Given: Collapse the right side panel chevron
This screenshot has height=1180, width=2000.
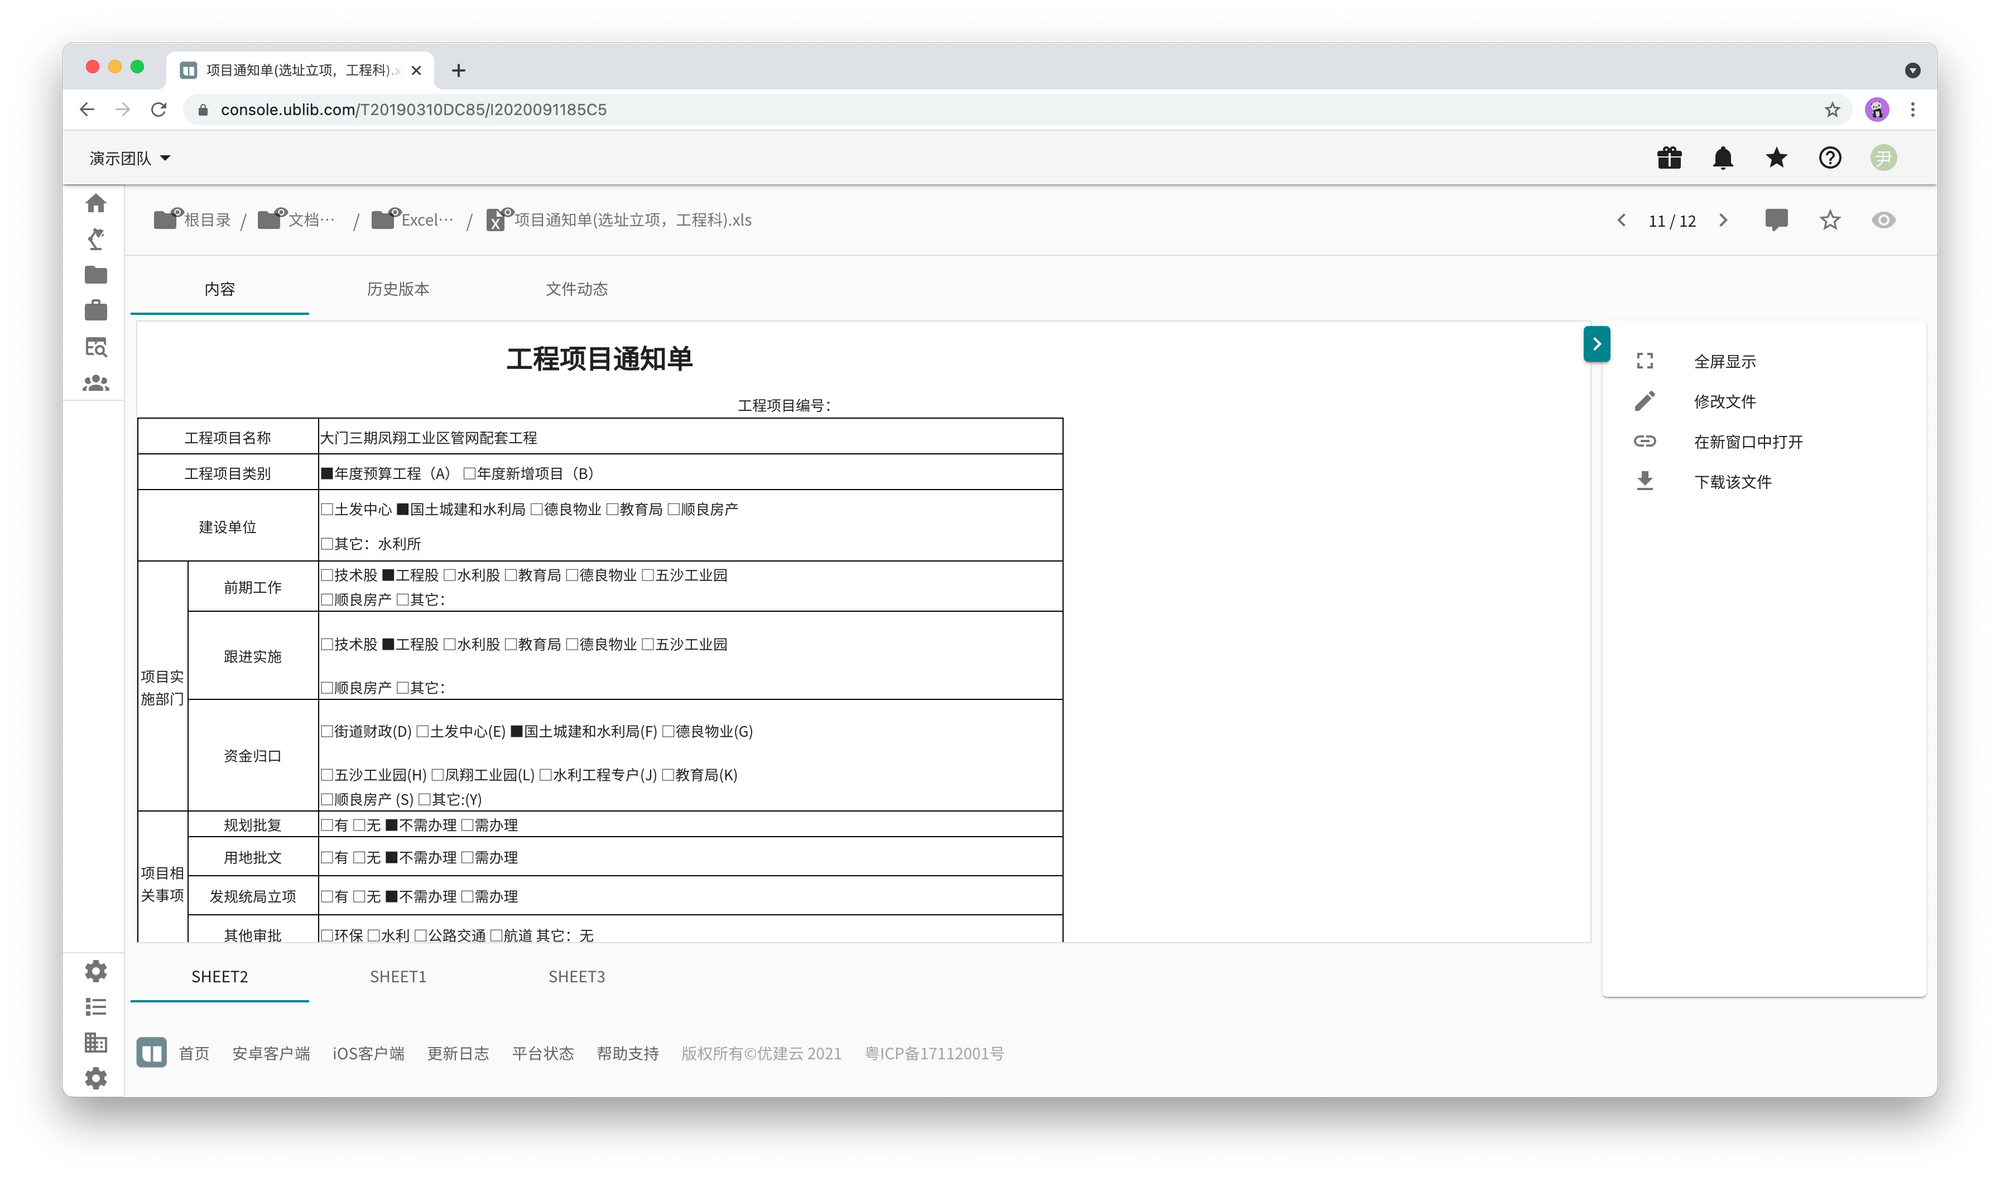Looking at the screenshot, I should pyautogui.click(x=1597, y=344).
